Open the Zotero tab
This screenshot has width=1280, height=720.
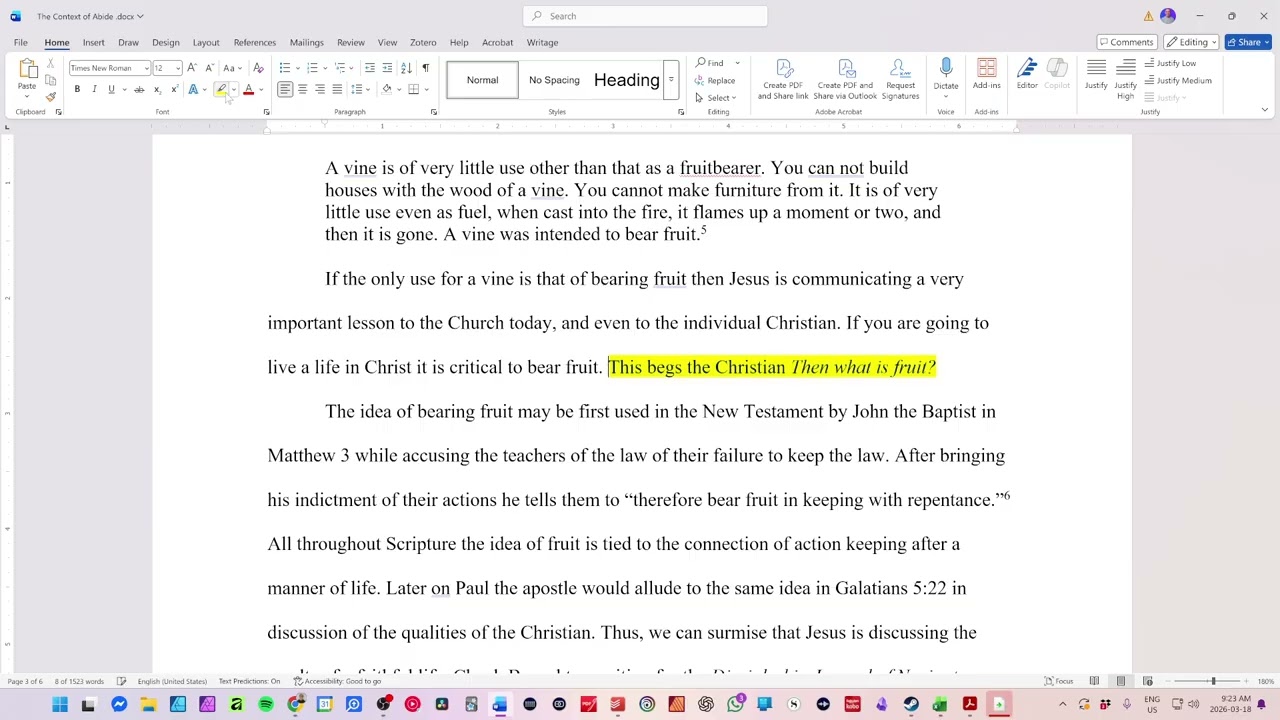pos(422,42)
